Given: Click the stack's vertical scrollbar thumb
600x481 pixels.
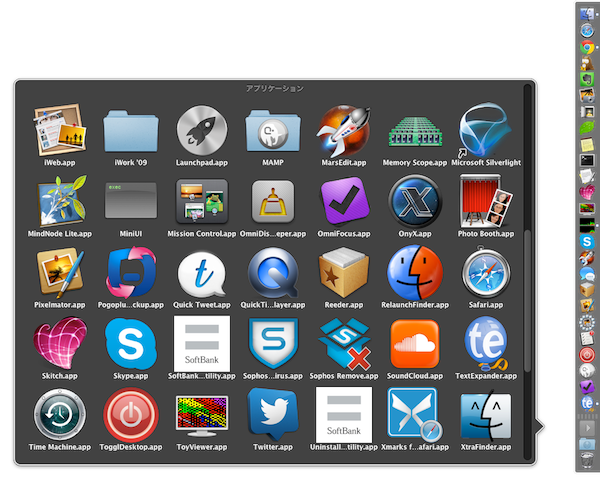Looking at the screenshot, I should tap(527, 301).
